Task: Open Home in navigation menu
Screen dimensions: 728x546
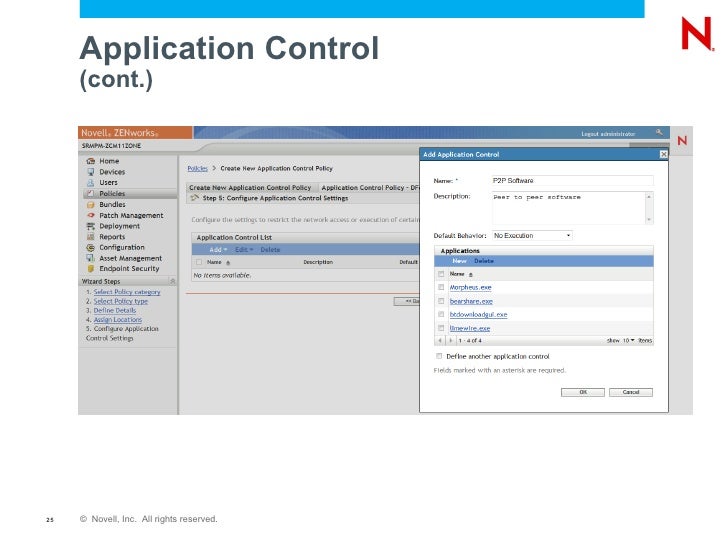Action: point(109,161)
